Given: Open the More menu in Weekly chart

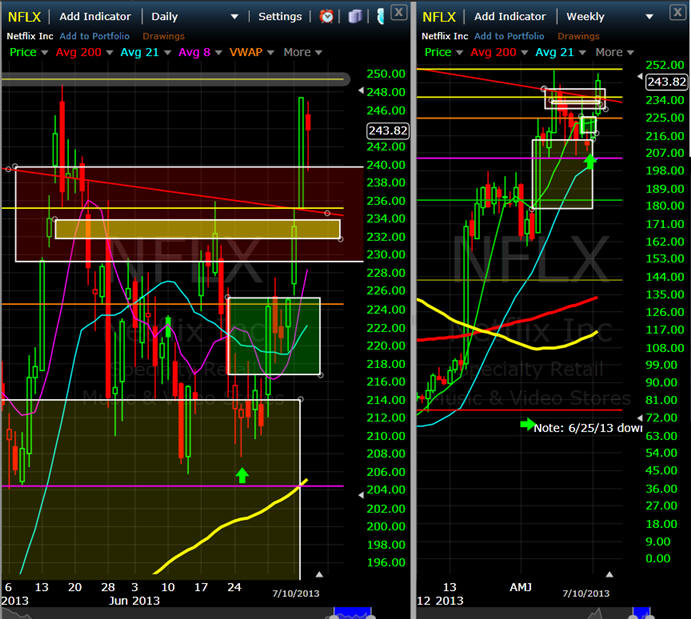Looking at the screenshot, I should [614, 52].
